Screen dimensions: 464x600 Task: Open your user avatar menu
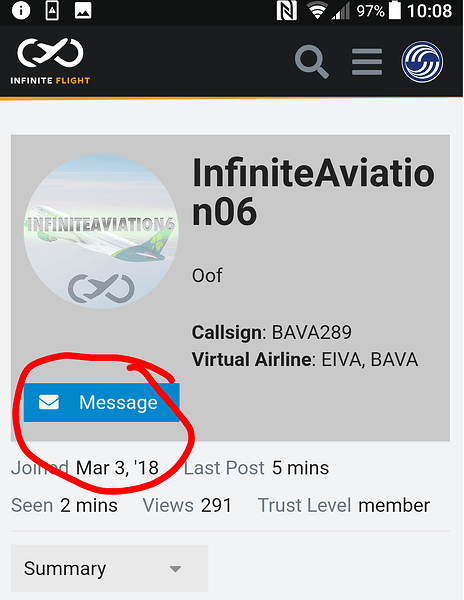(422, 62)
